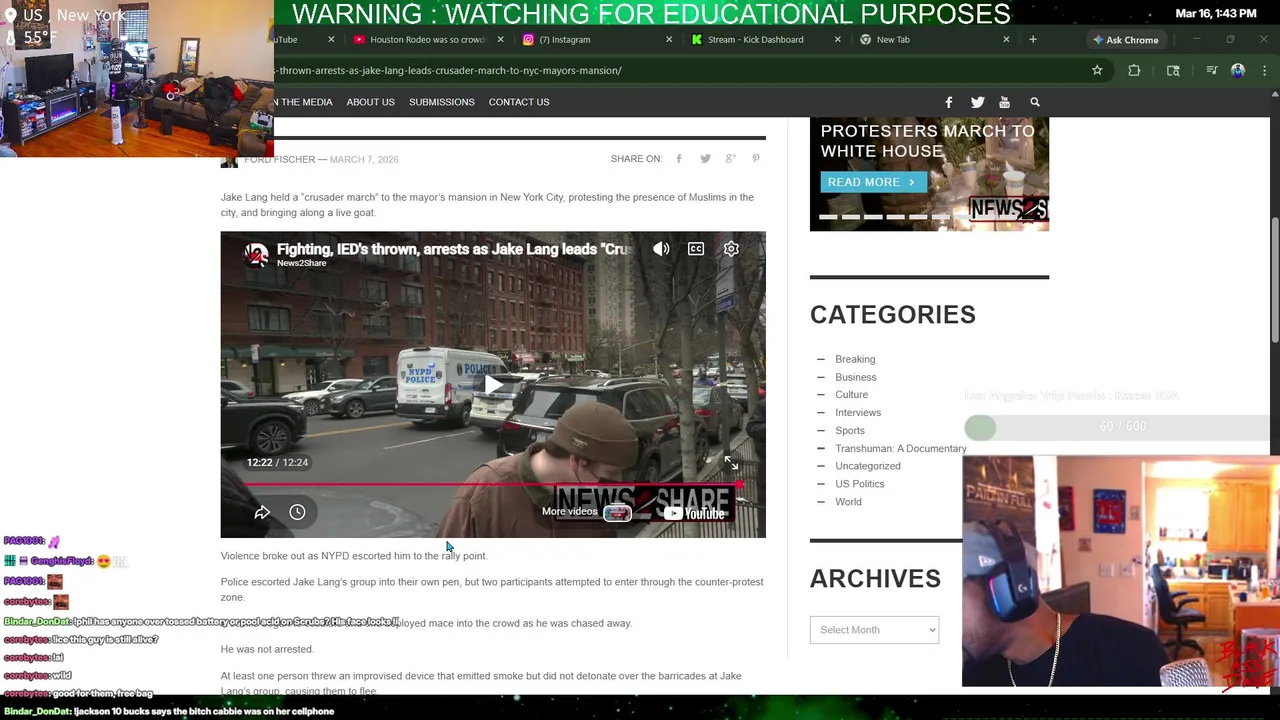Viewport: 1280px width, 720px height.
Task: Click the Facebook icon in site header
Action: pyautogui.click(x=949, y=102)
